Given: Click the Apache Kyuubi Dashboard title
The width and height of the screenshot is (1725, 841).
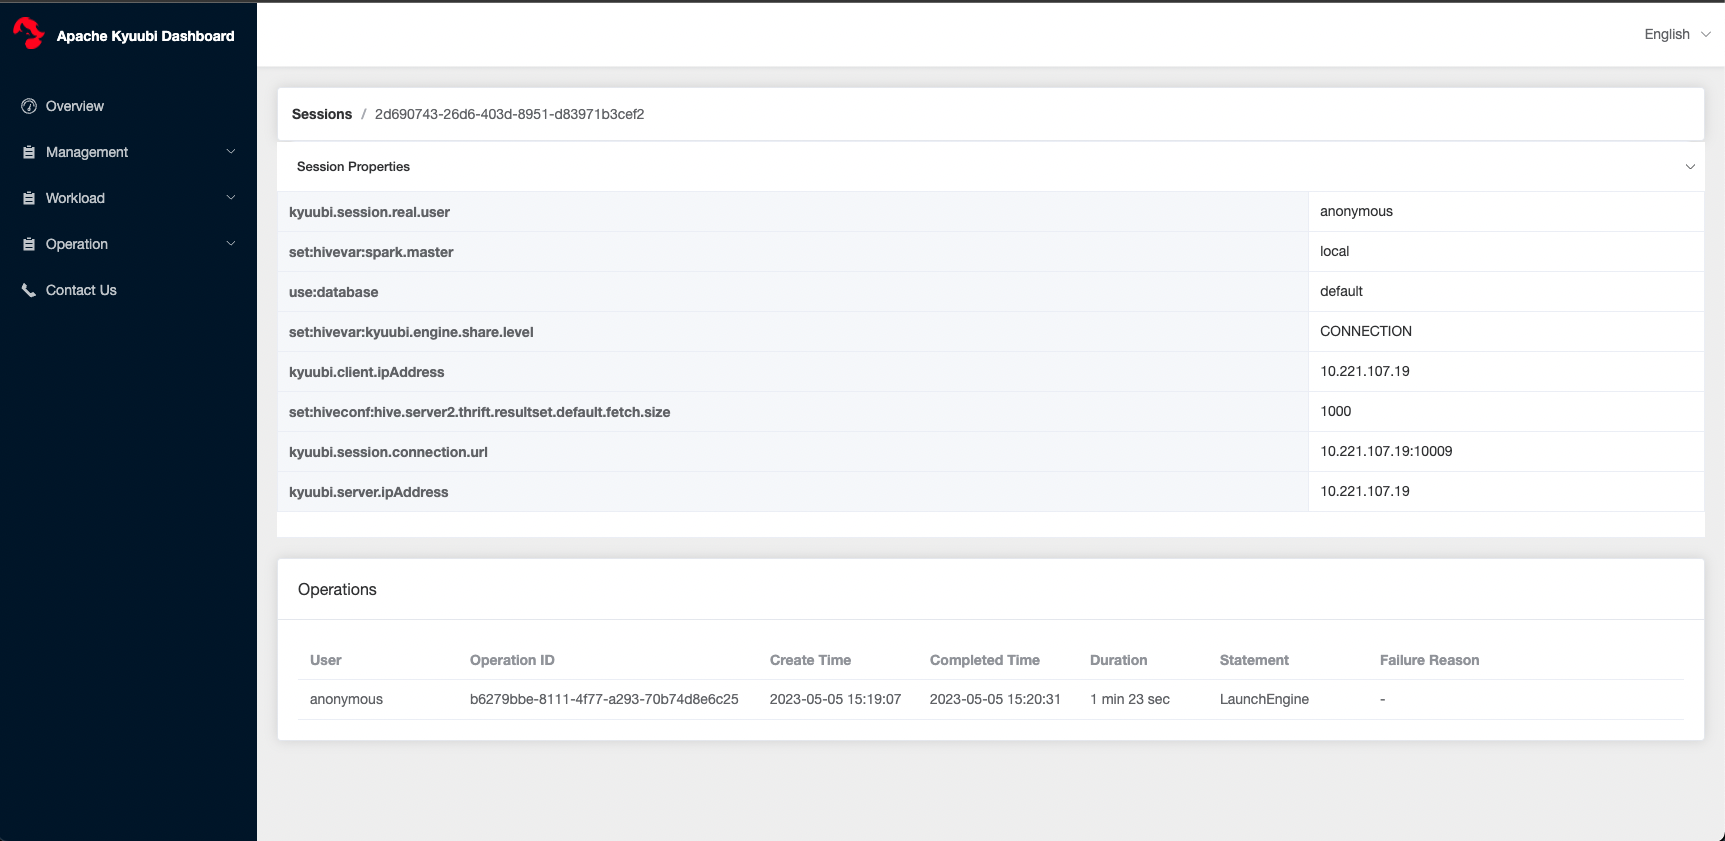Looking at the screenshot, I should click(145, 36).
